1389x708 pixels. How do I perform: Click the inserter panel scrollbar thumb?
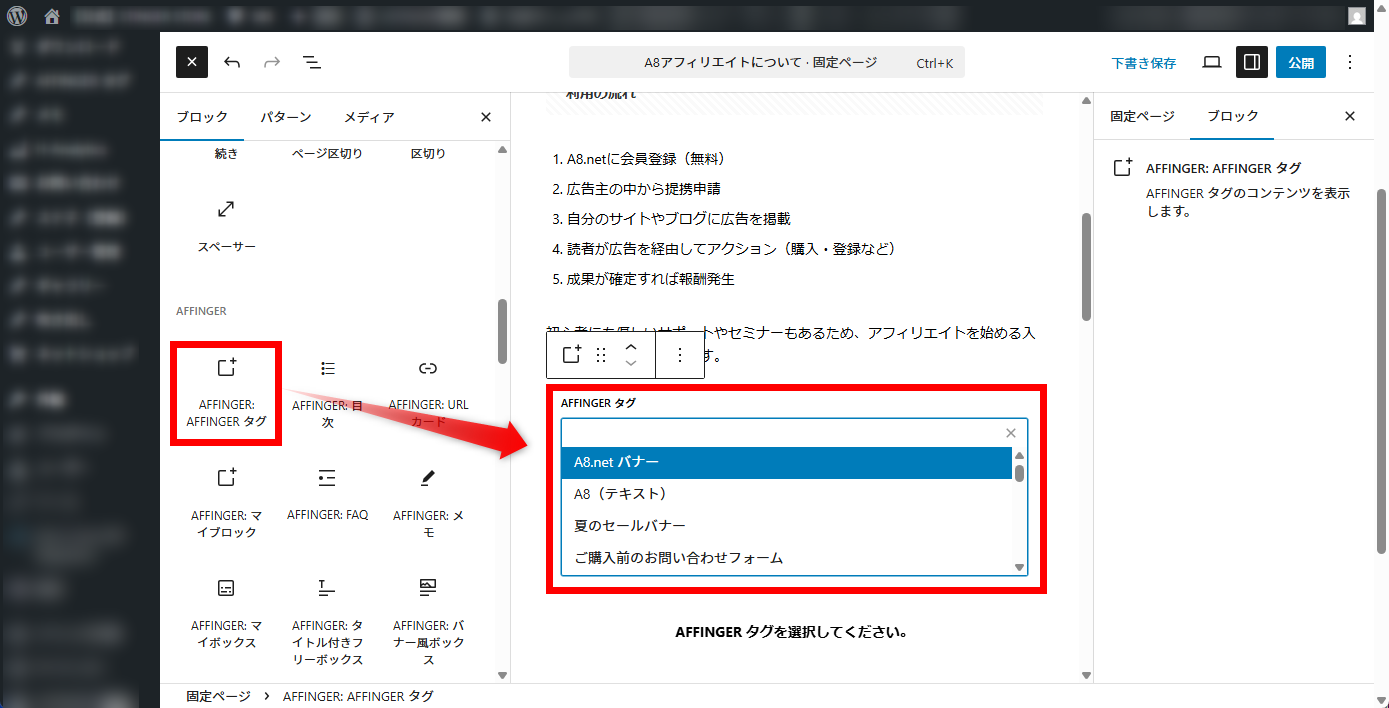[x=502, y=332]
